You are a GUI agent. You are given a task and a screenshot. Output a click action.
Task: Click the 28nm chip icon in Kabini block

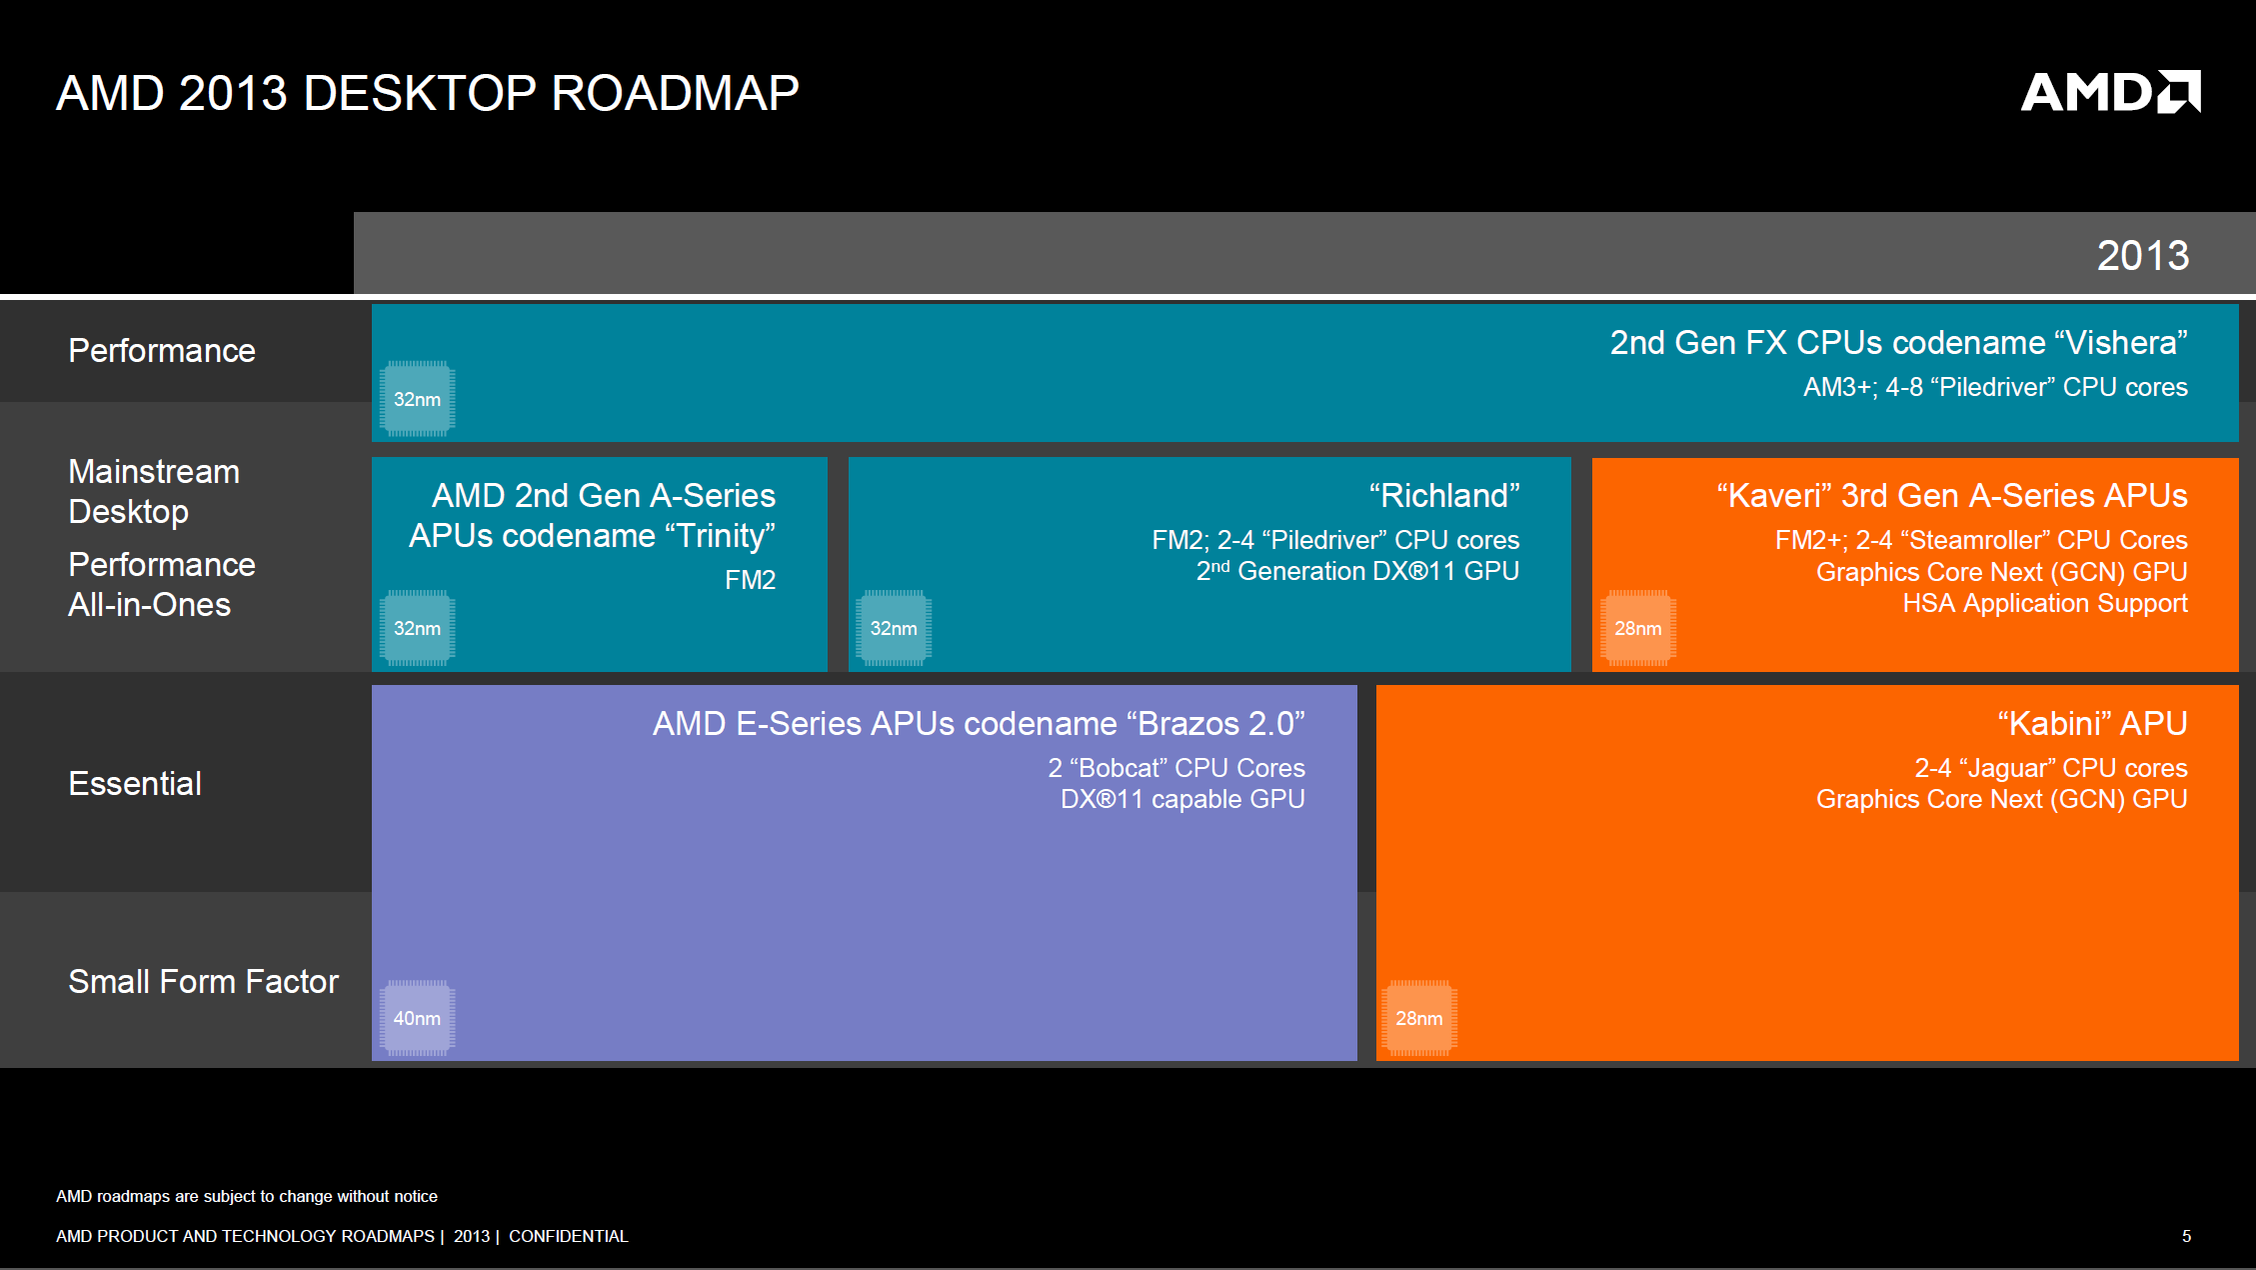1419,1018
